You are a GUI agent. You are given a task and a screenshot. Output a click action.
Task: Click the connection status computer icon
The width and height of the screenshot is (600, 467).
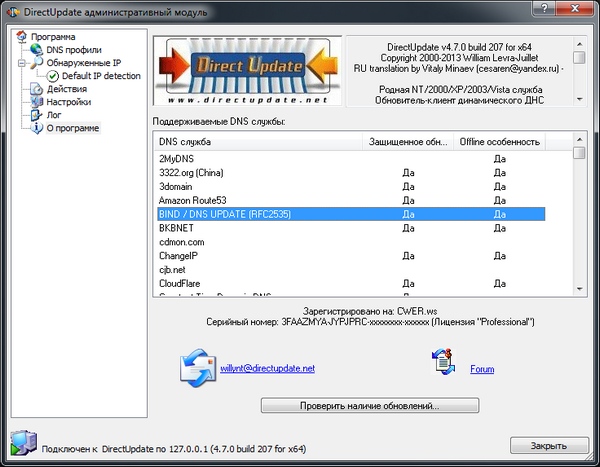(23, 443)
